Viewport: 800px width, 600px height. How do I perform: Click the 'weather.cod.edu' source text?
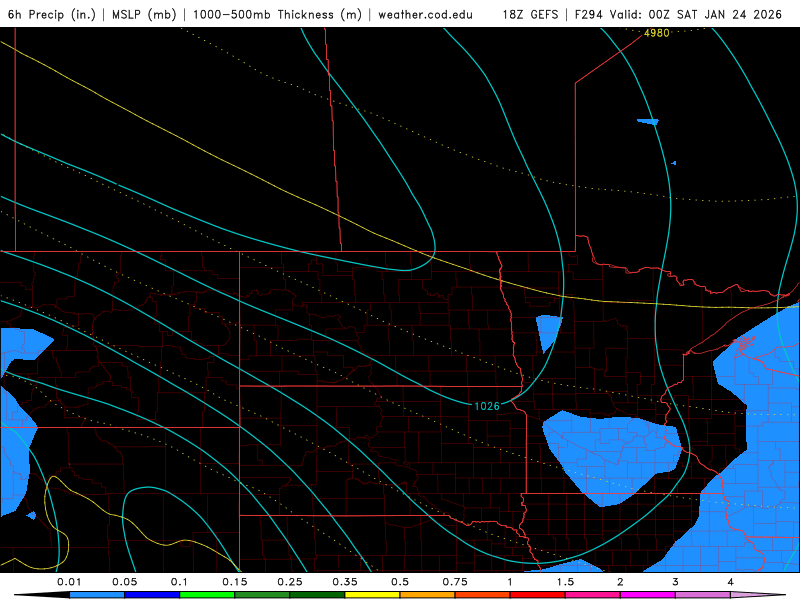[x=425, y=14]
